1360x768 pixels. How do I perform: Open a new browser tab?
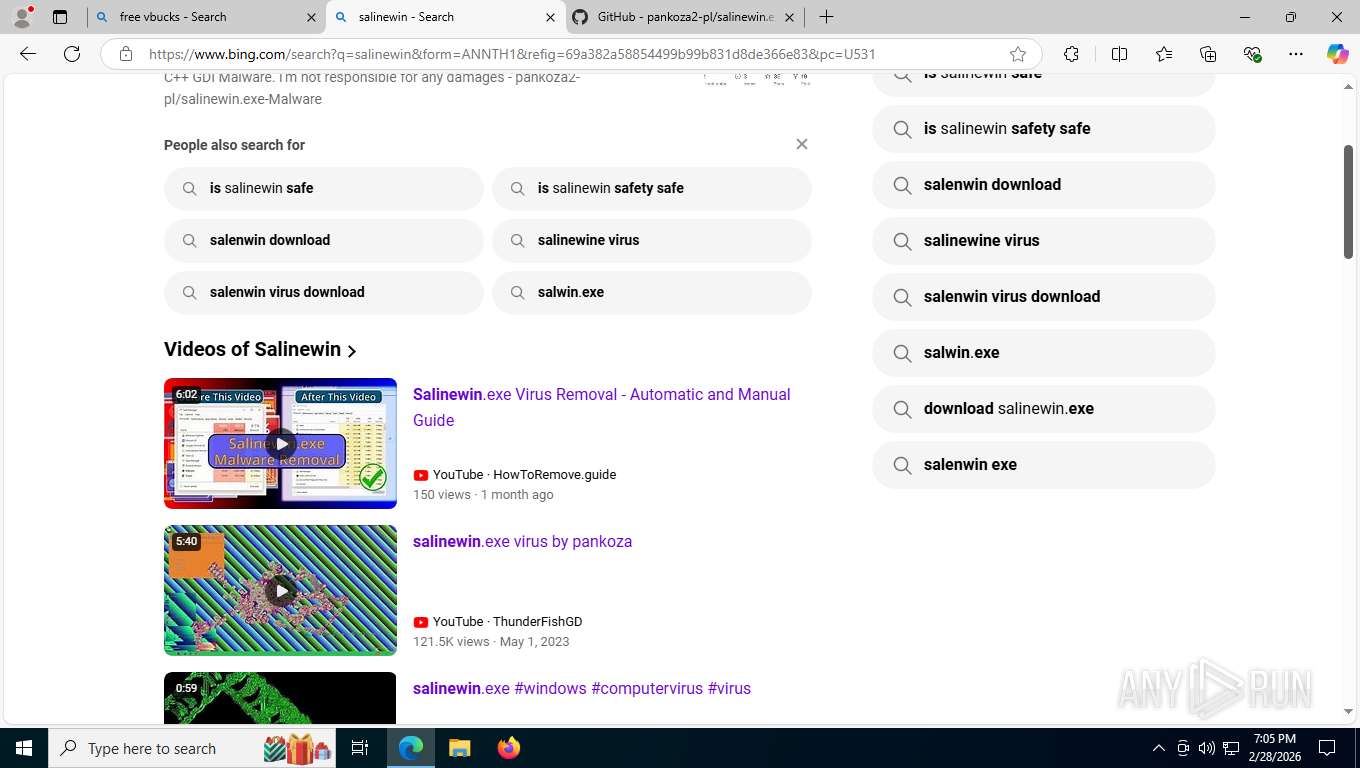pyautogui.click(x=826, y=17)
